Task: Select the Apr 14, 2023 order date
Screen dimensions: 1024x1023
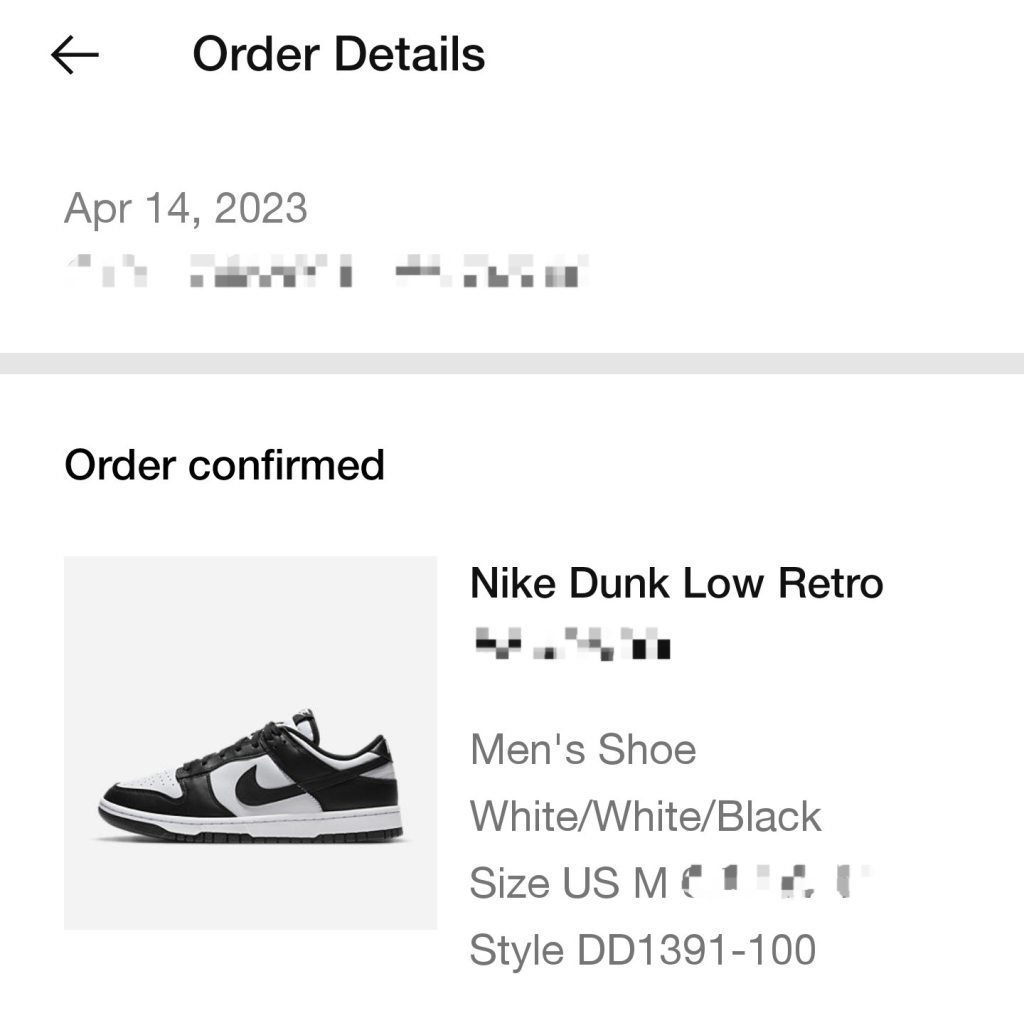Action: 186,209
